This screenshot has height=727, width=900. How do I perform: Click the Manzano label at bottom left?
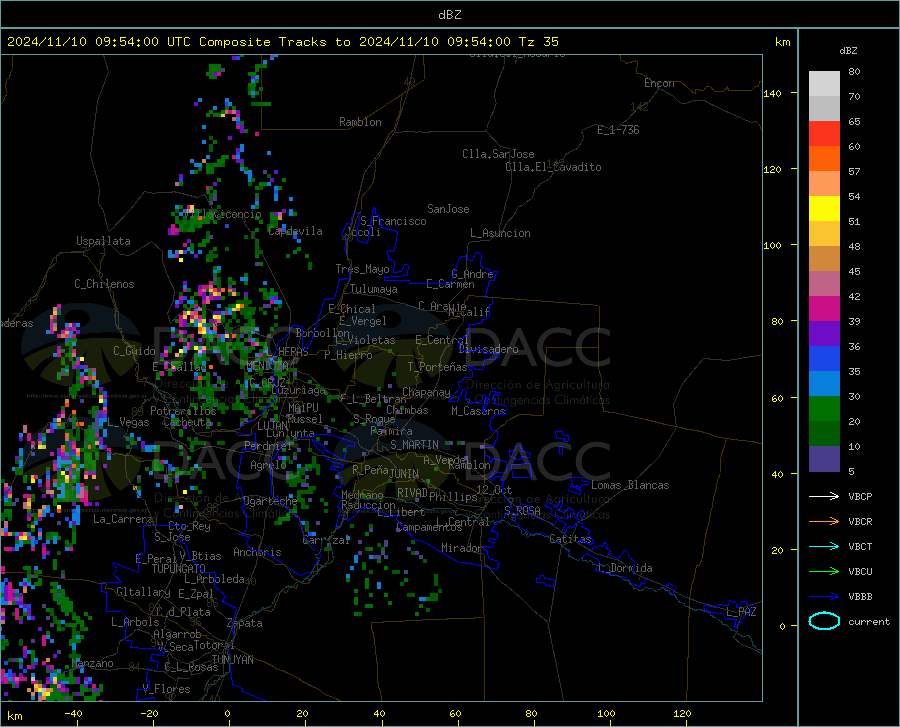(94, 663)
